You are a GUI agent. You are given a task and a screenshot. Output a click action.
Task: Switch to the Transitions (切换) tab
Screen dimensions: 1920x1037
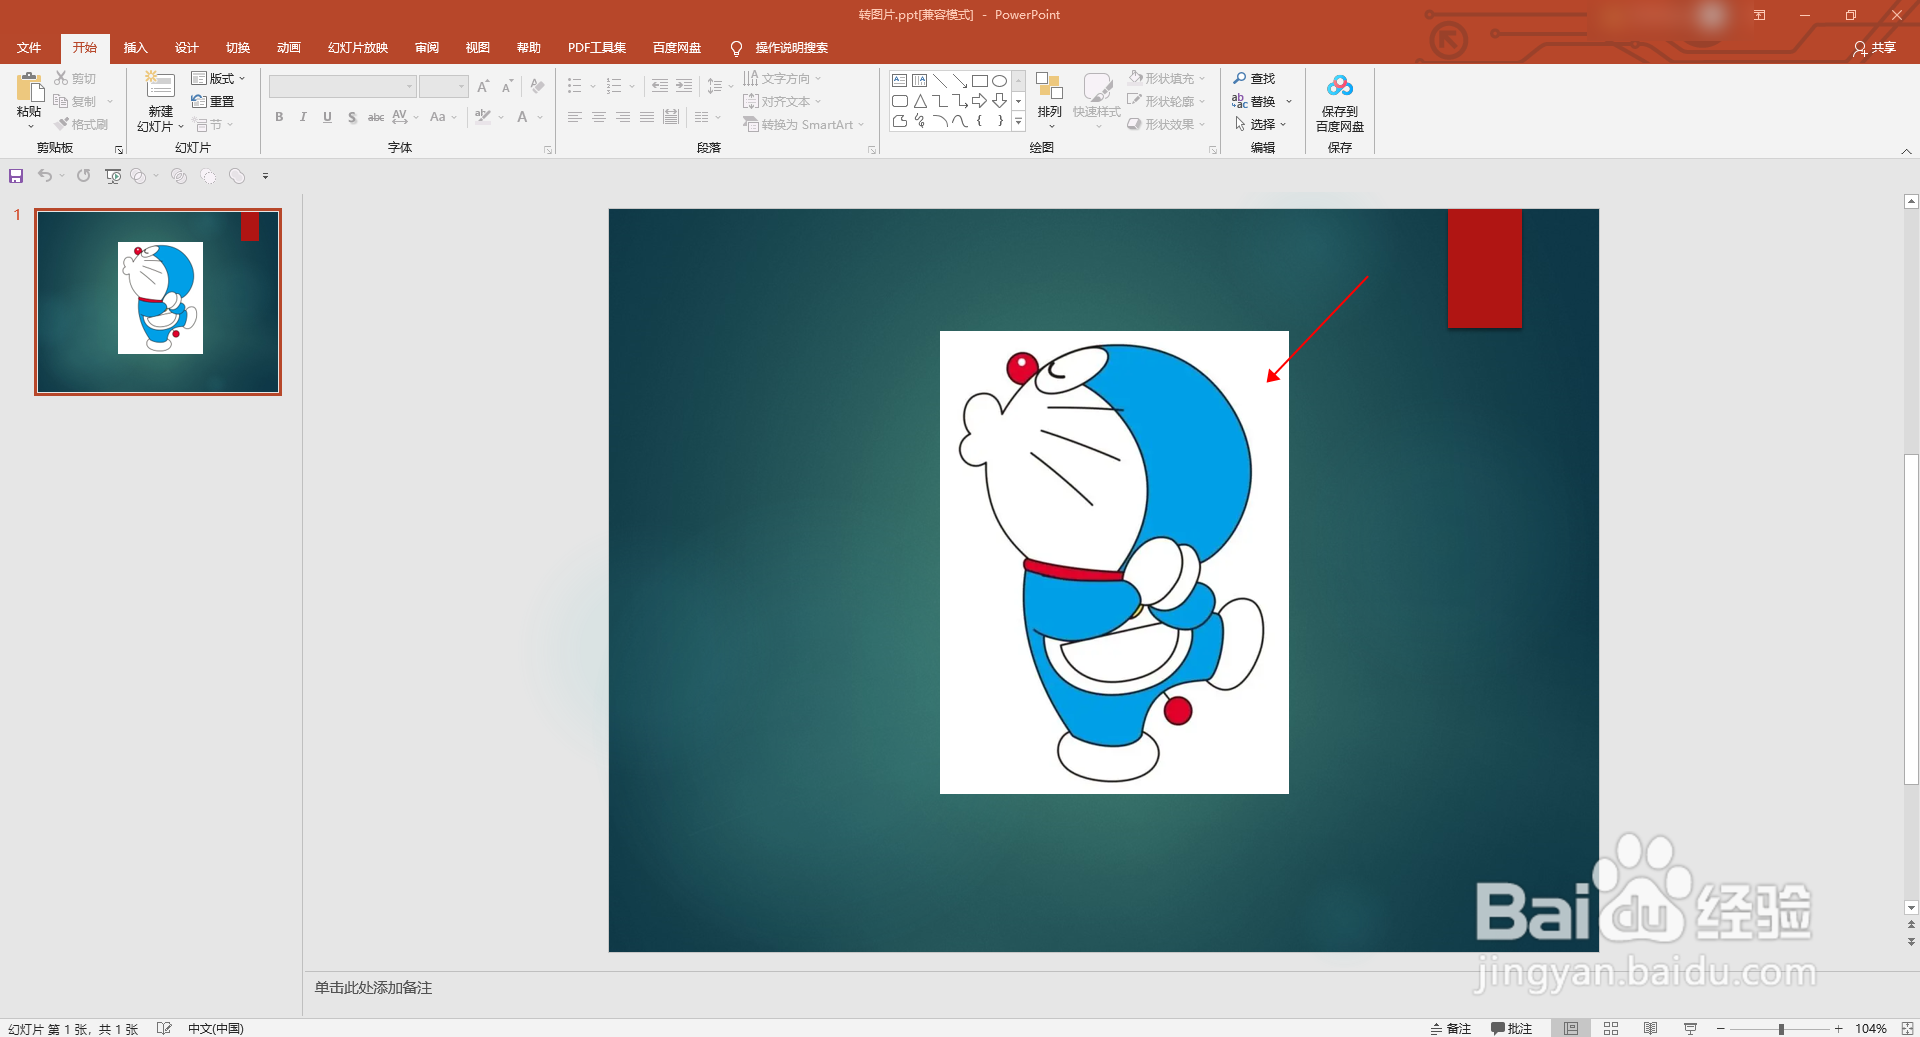[238, 48]
